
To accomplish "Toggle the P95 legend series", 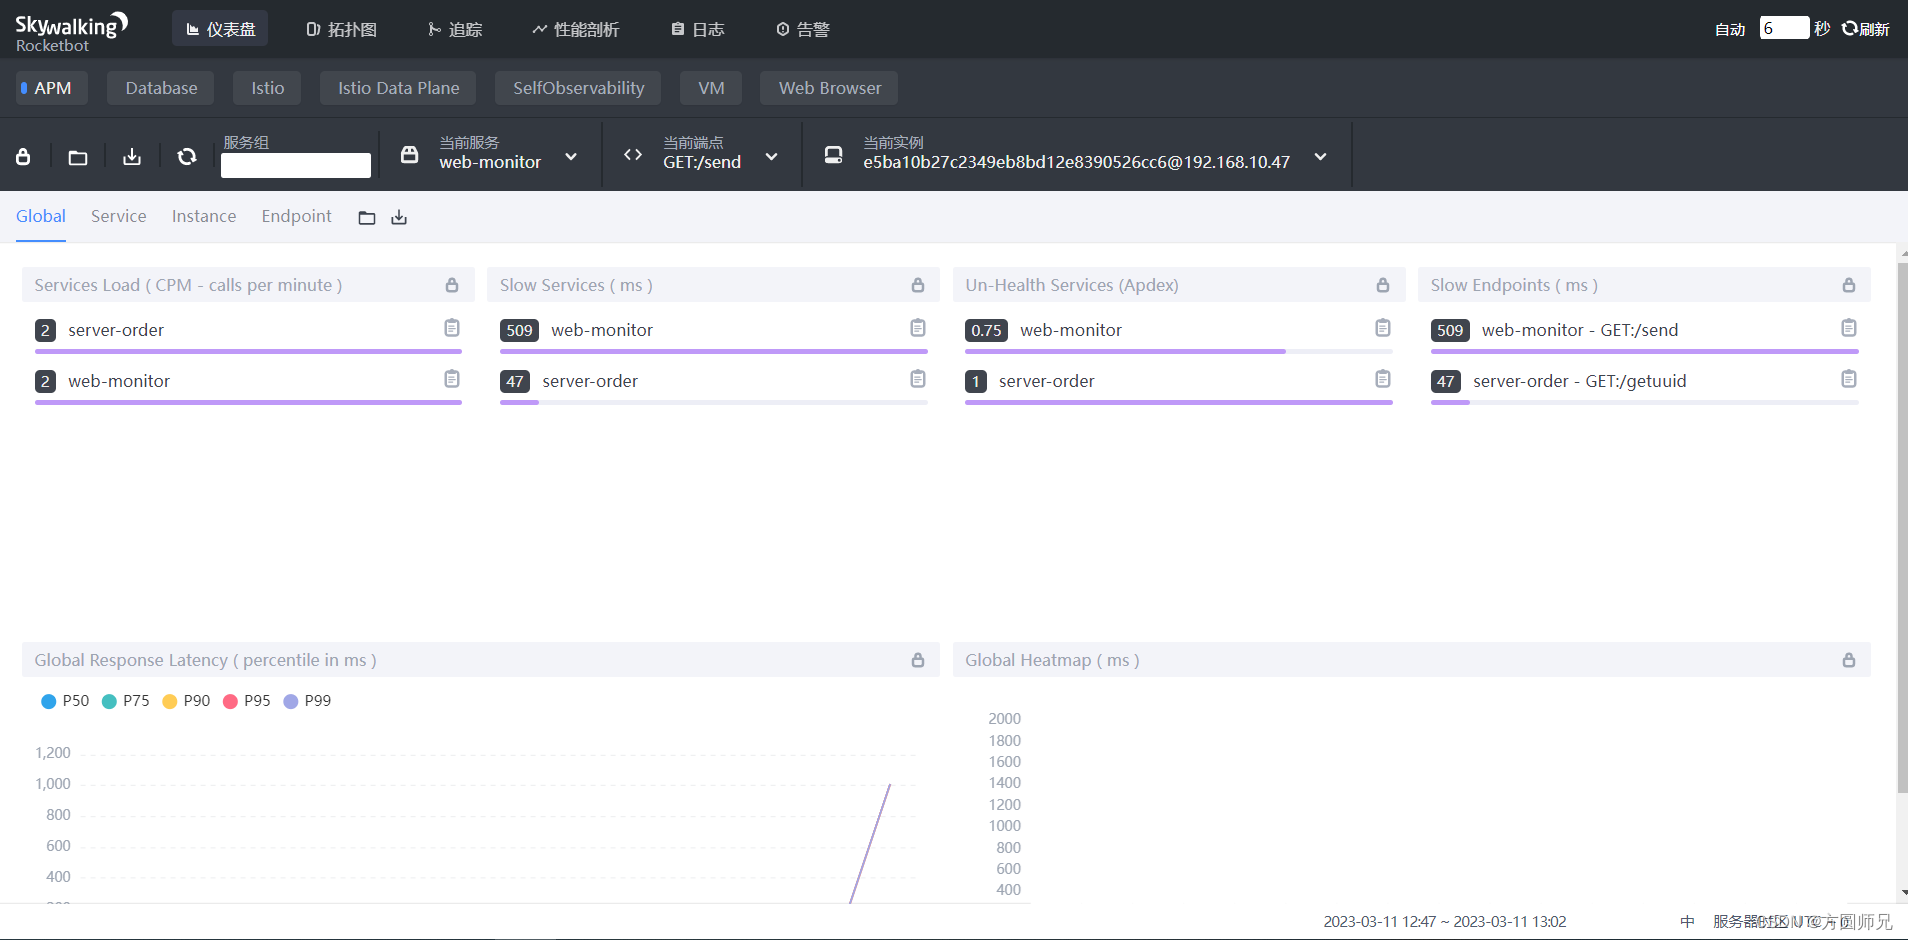I will point(247,701).
